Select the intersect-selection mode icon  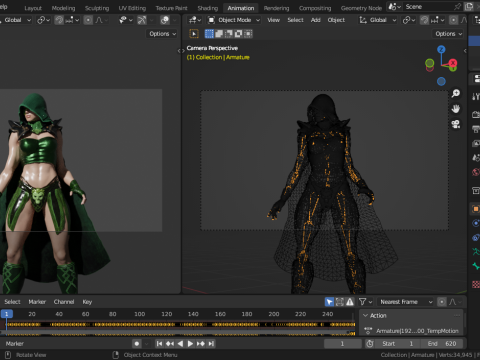click(248, 34)
